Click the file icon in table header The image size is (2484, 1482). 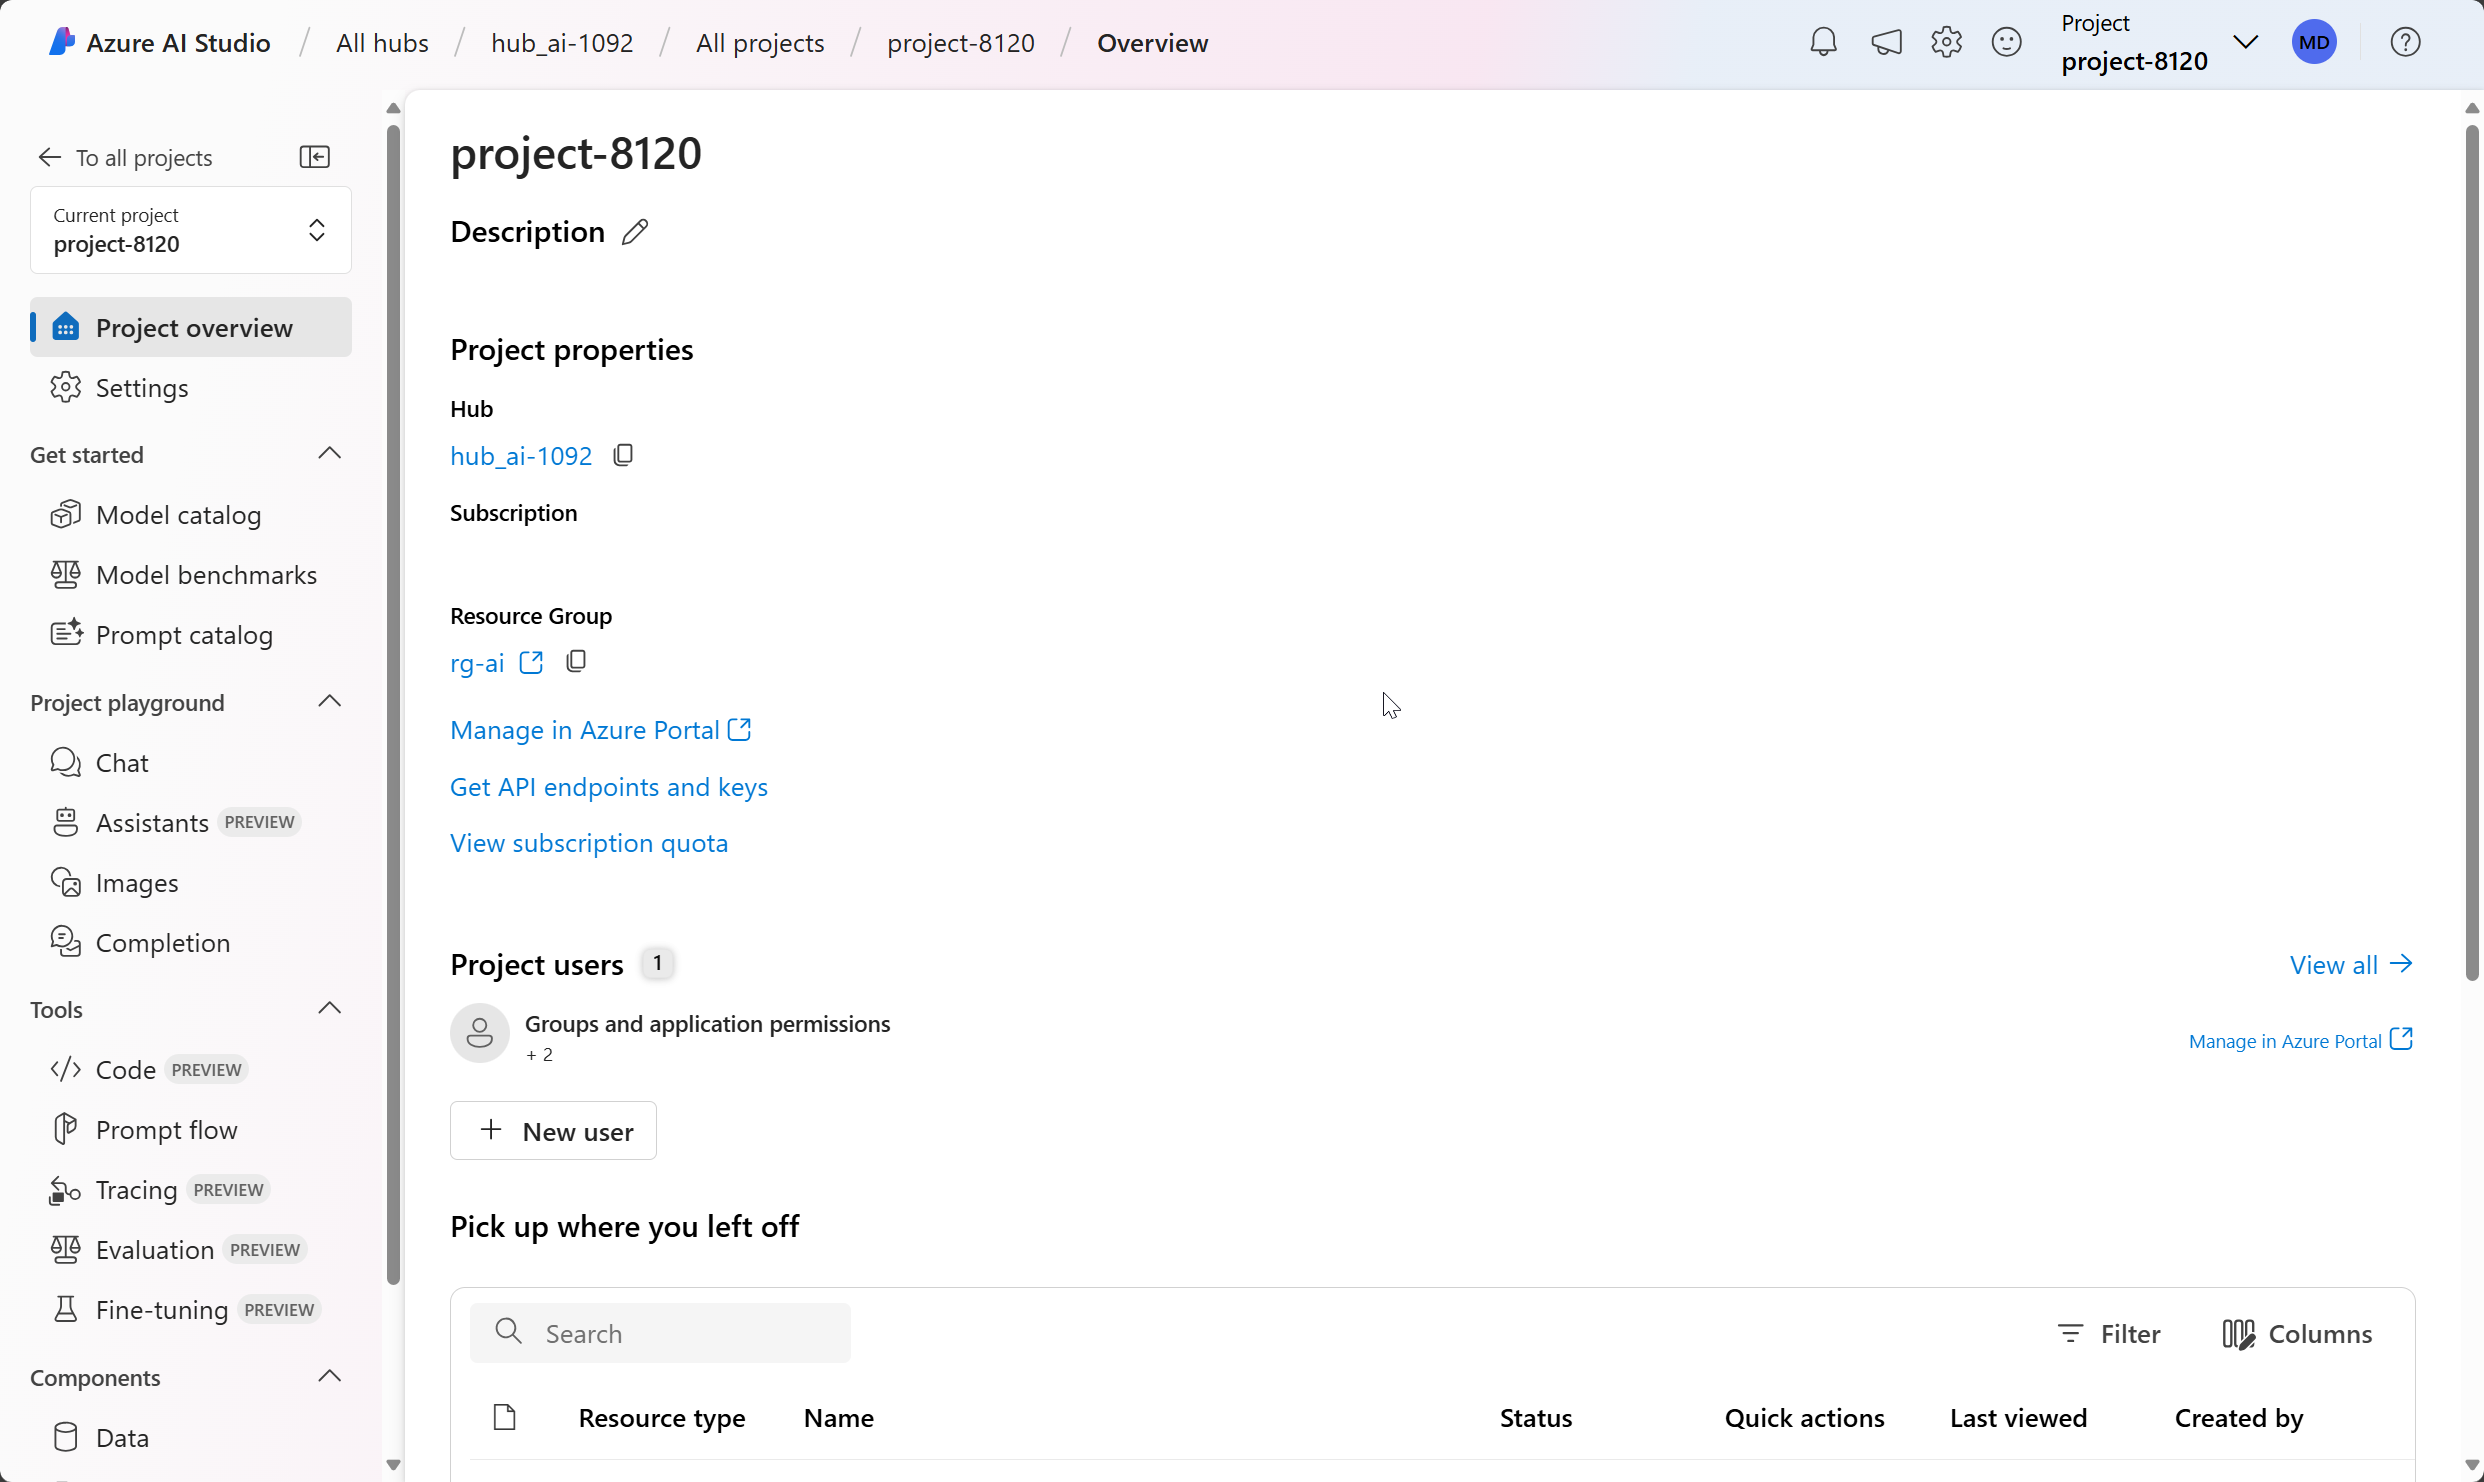(x=505, y=1417)
